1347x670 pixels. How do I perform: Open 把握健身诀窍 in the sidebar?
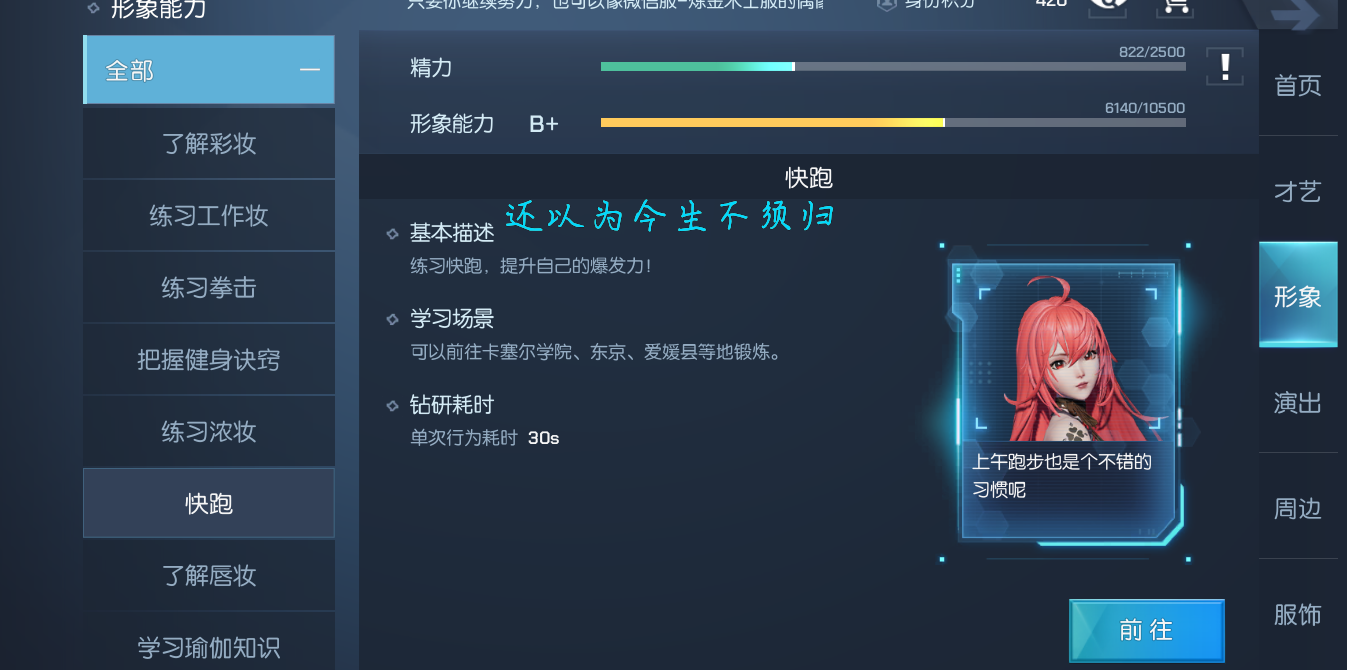(209, 360)
